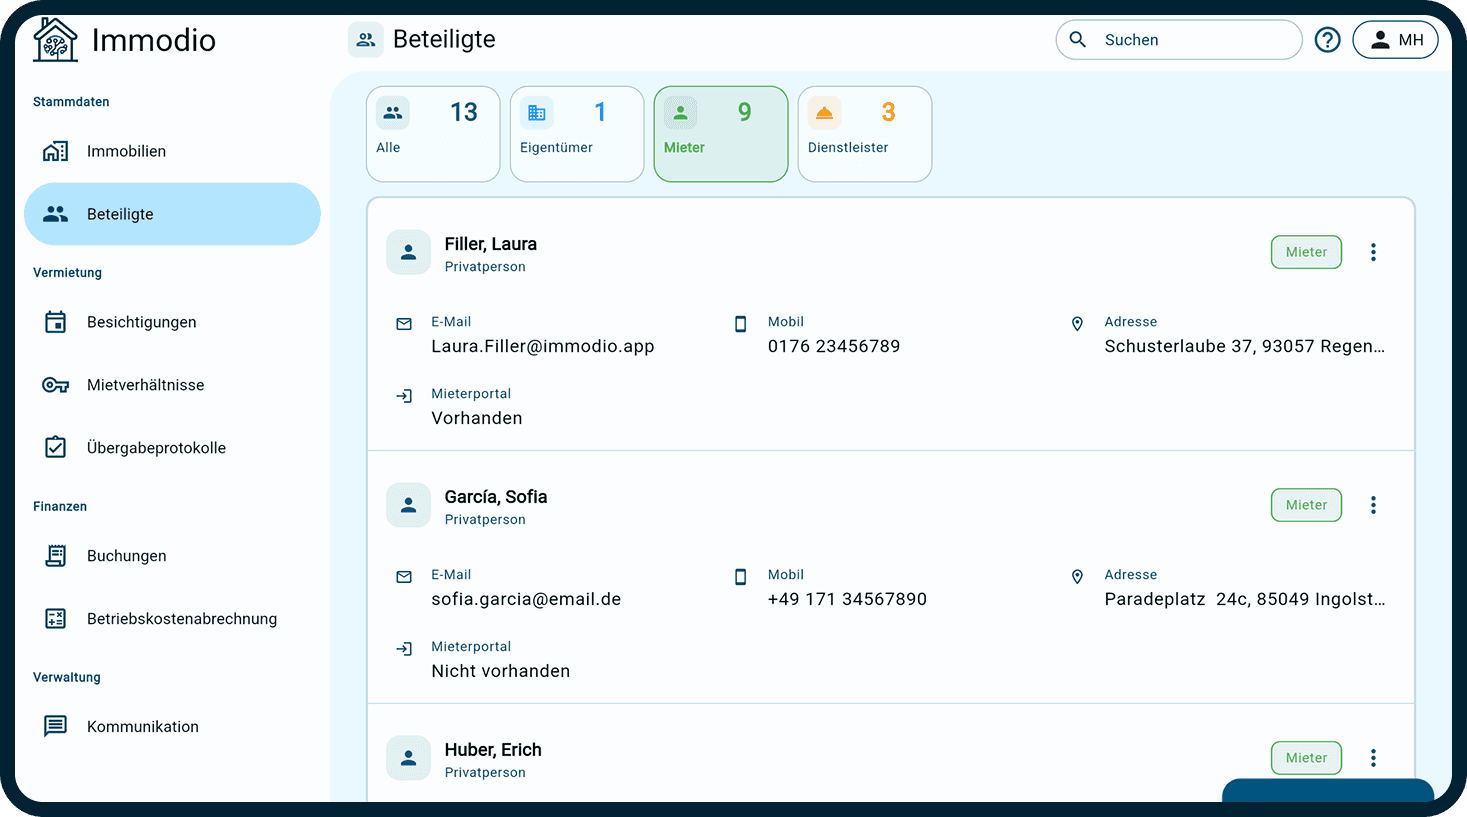The image size is (1467, 817).
Task: Click the envelope icon in Laura Filler's card
Action: [x=404, y=324]
